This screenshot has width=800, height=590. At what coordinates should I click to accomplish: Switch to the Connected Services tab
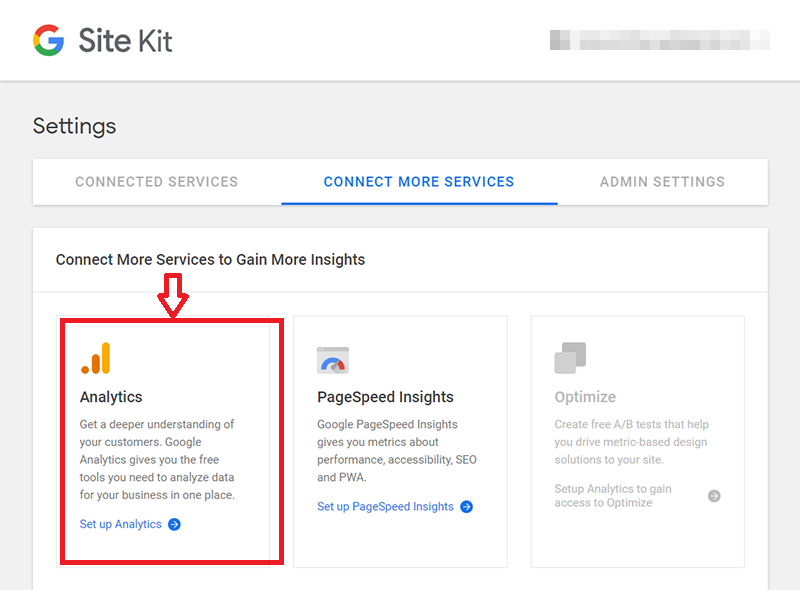coord(157,182)
